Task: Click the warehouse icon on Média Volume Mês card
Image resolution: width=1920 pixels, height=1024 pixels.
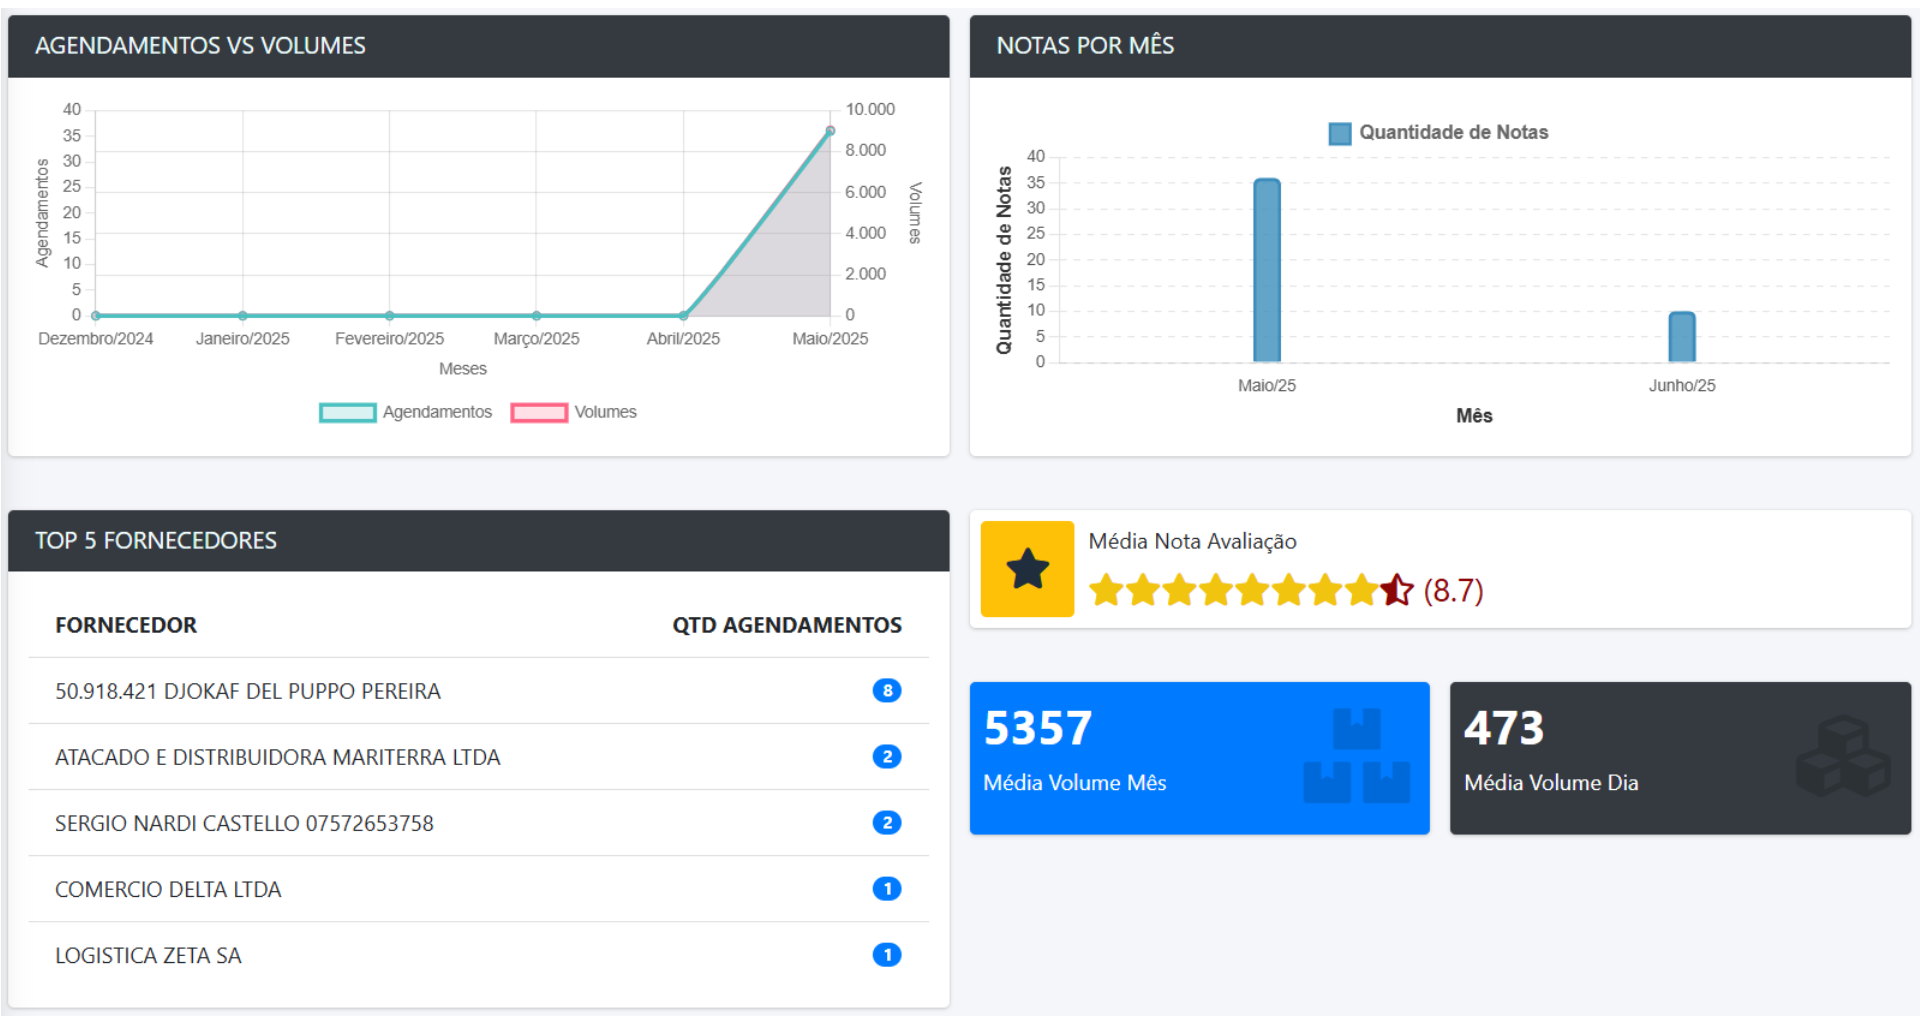Action: tap(1358, 753)
